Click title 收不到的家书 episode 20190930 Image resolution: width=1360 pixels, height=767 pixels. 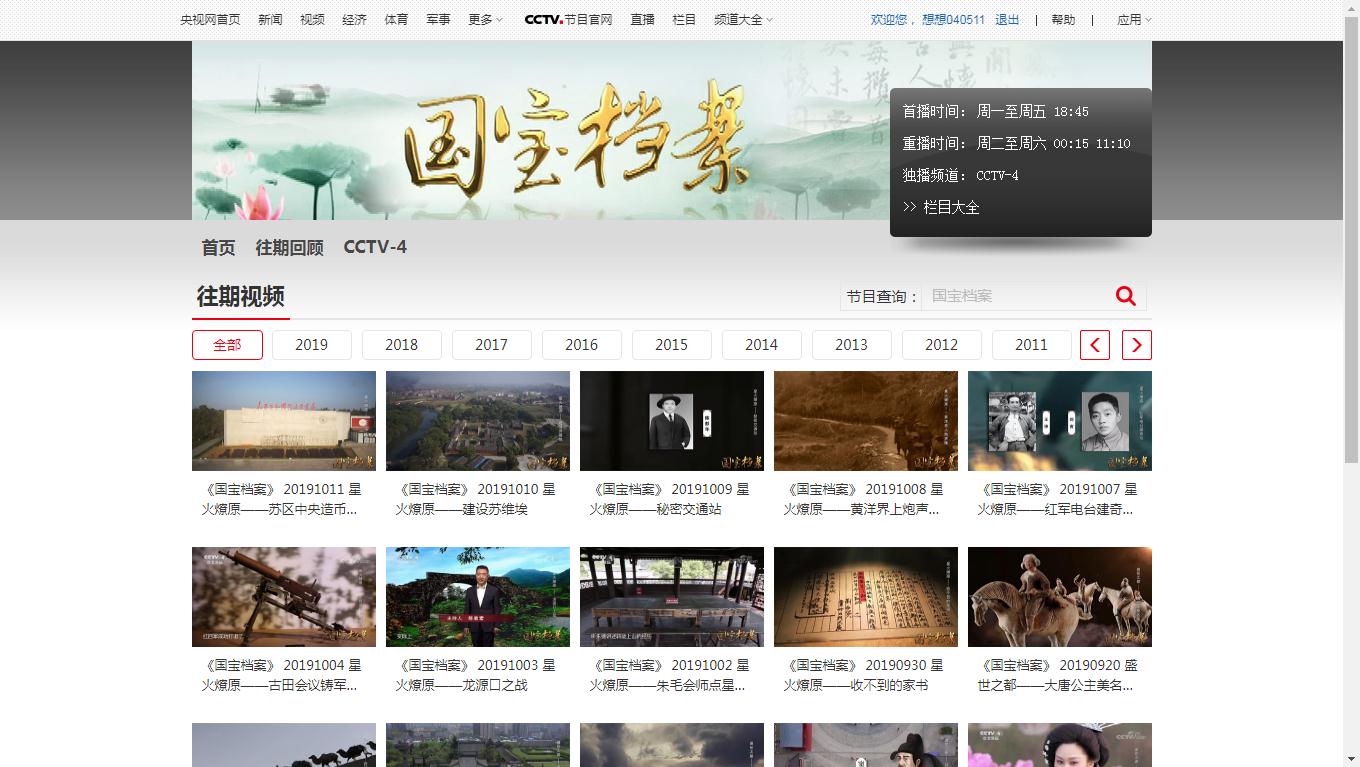(864, 675)
